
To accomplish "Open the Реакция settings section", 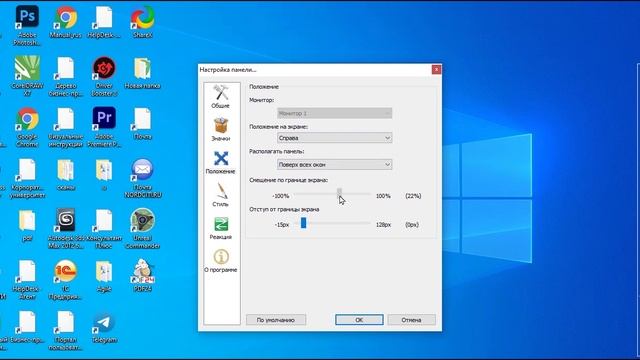I will coord(221,228).
